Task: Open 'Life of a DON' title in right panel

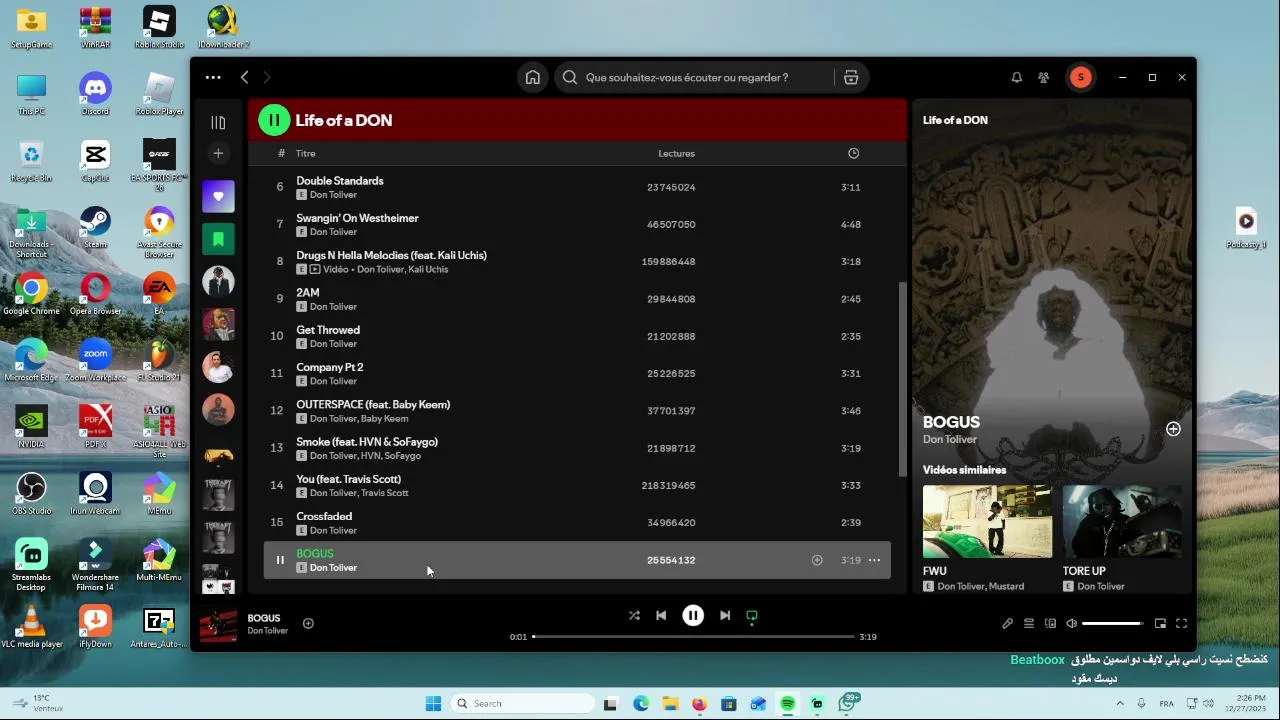Action: [x=955, y=120]
